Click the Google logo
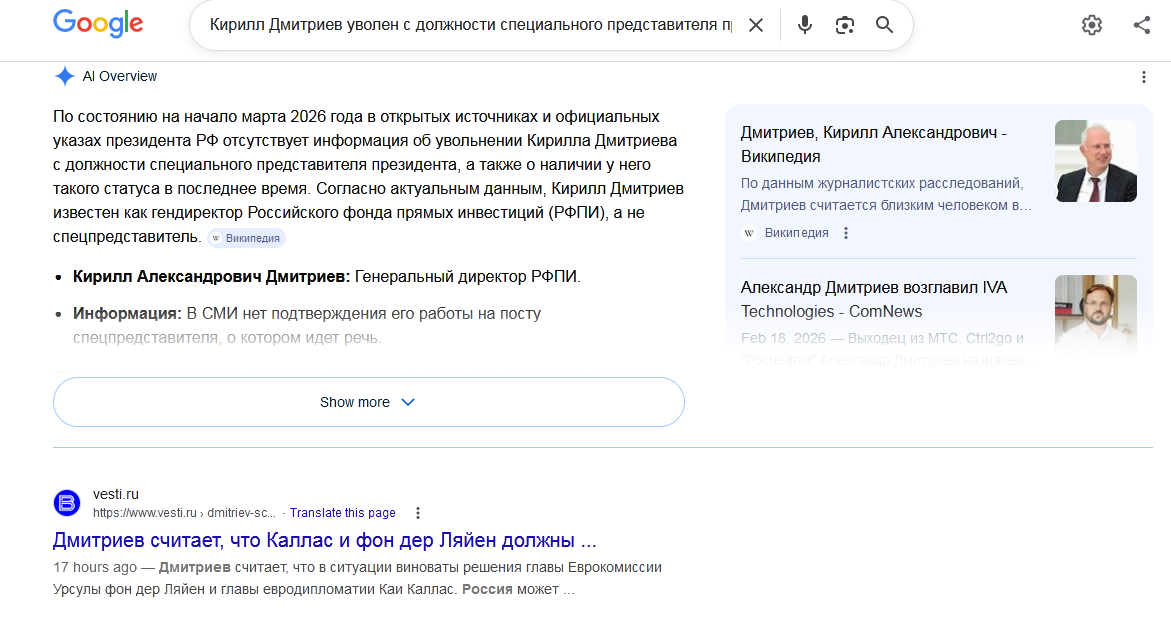Screen dimensions: 1171x629 [98, 24]
